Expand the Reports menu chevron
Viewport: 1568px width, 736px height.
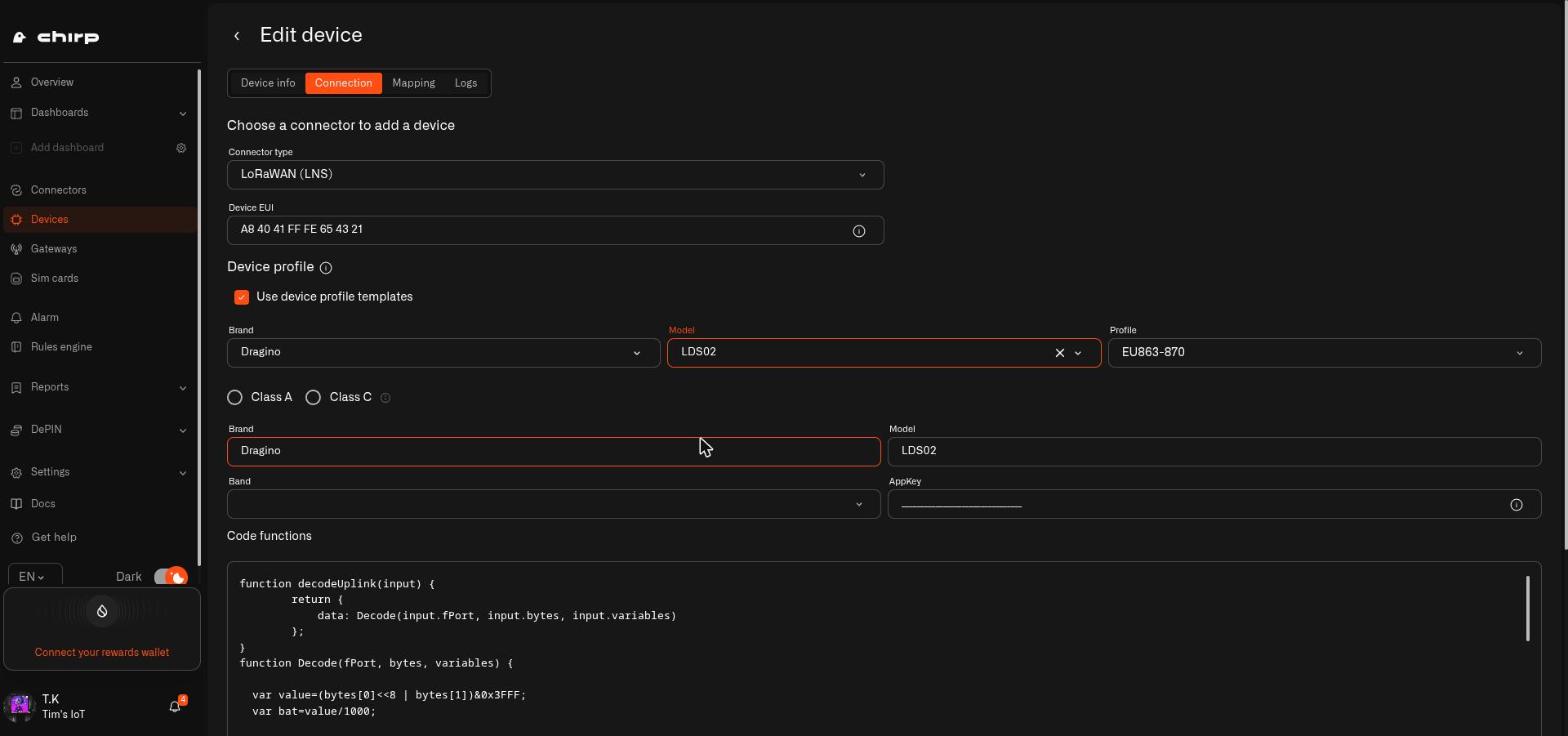pyautogui.click(x=182, y=387)
